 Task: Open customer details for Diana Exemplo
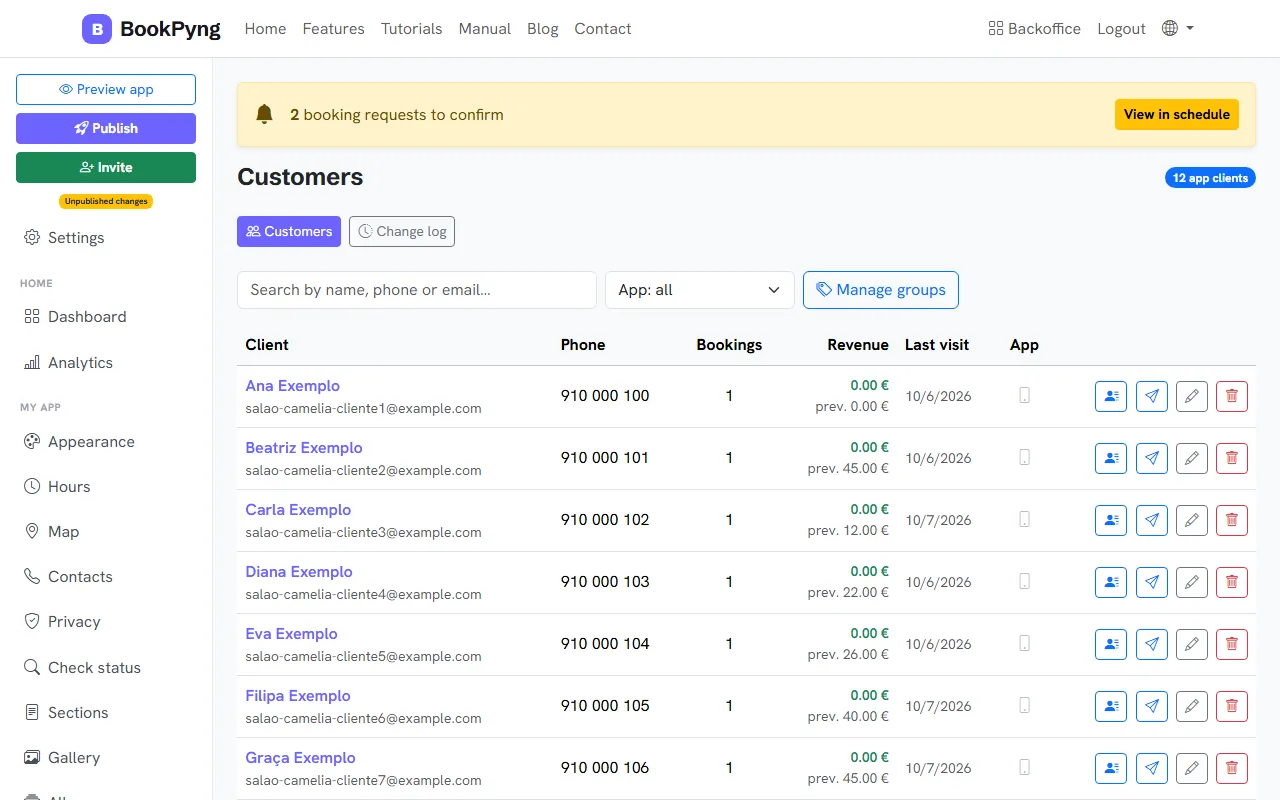(x=1111, y=582)
